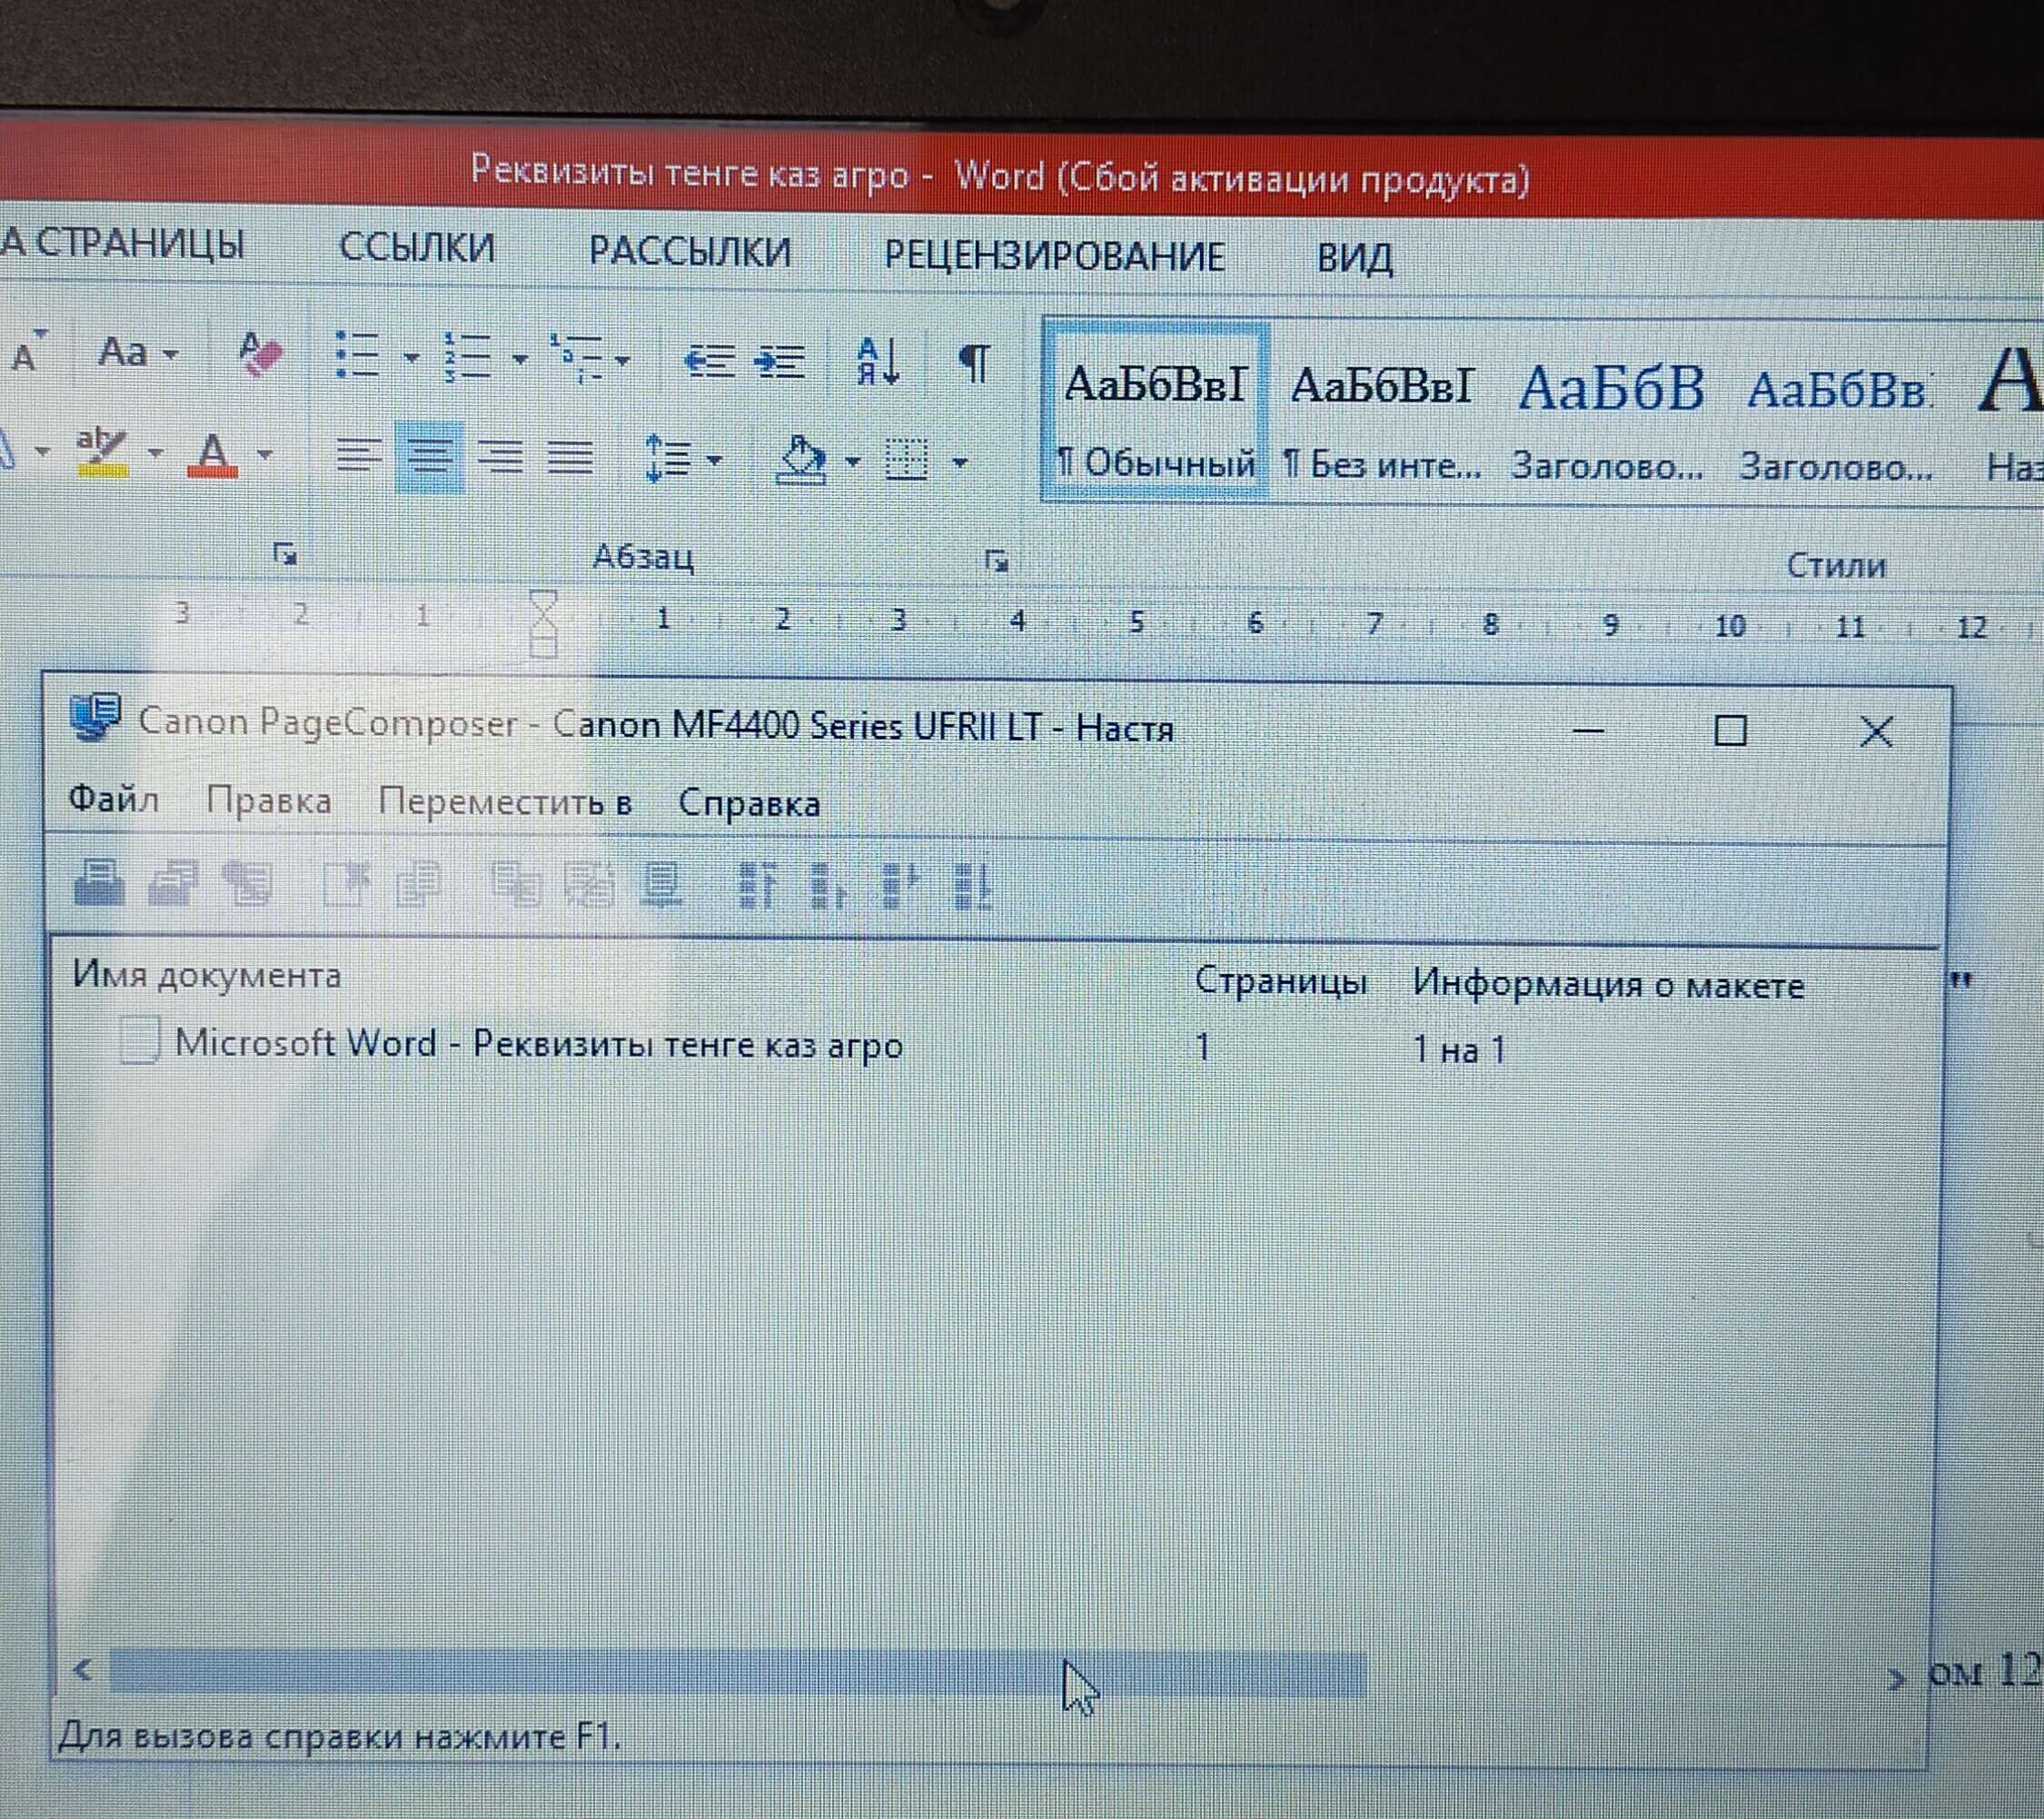The width and height of the screenshot is (2044, 1819).
Task: Switch to the РЕЦЕНЗИРОВАНИЕ ribbon tab
Action: point(1054,257)
